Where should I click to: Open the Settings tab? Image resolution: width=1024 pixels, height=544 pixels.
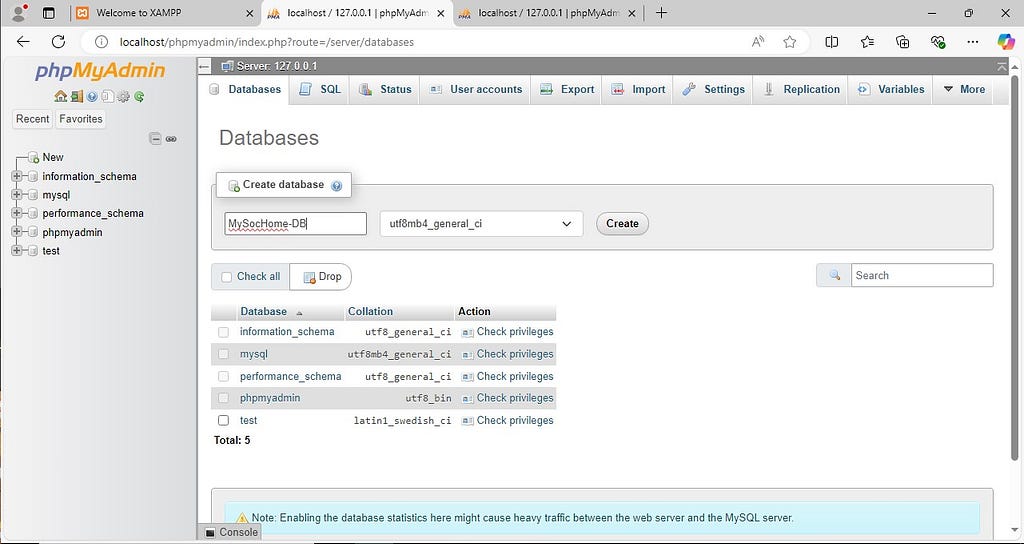(713, 89)
